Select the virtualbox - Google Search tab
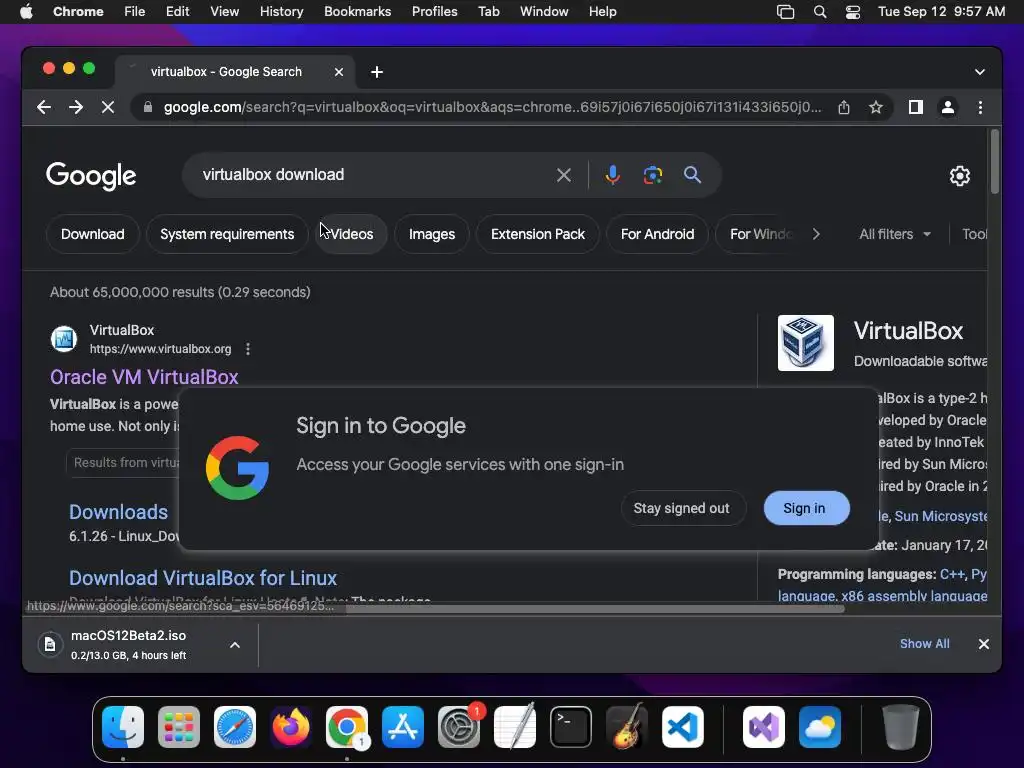The width and height of the screenshot is (1024, 768). point(226,72)
